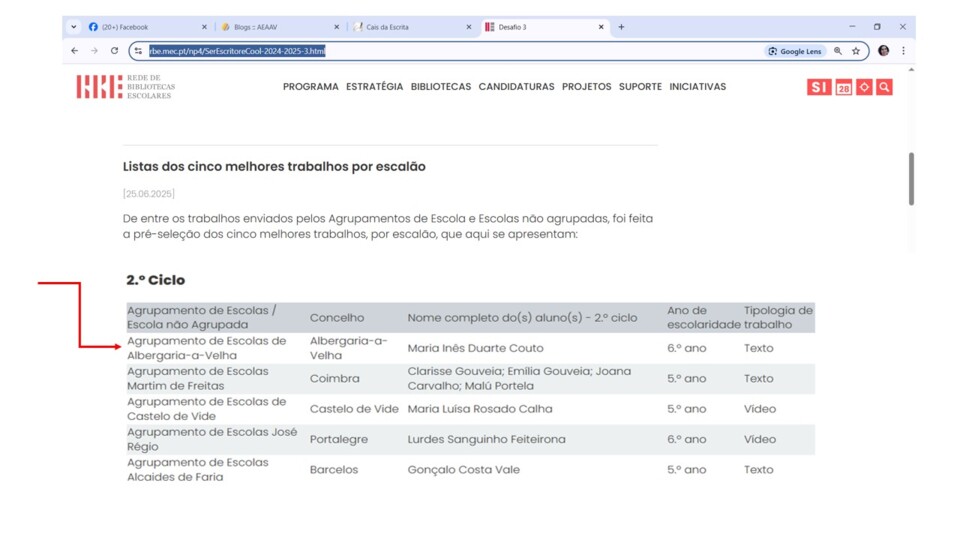Reload the current page
Viewport: 960px width, 540px height.
[114, 51]
